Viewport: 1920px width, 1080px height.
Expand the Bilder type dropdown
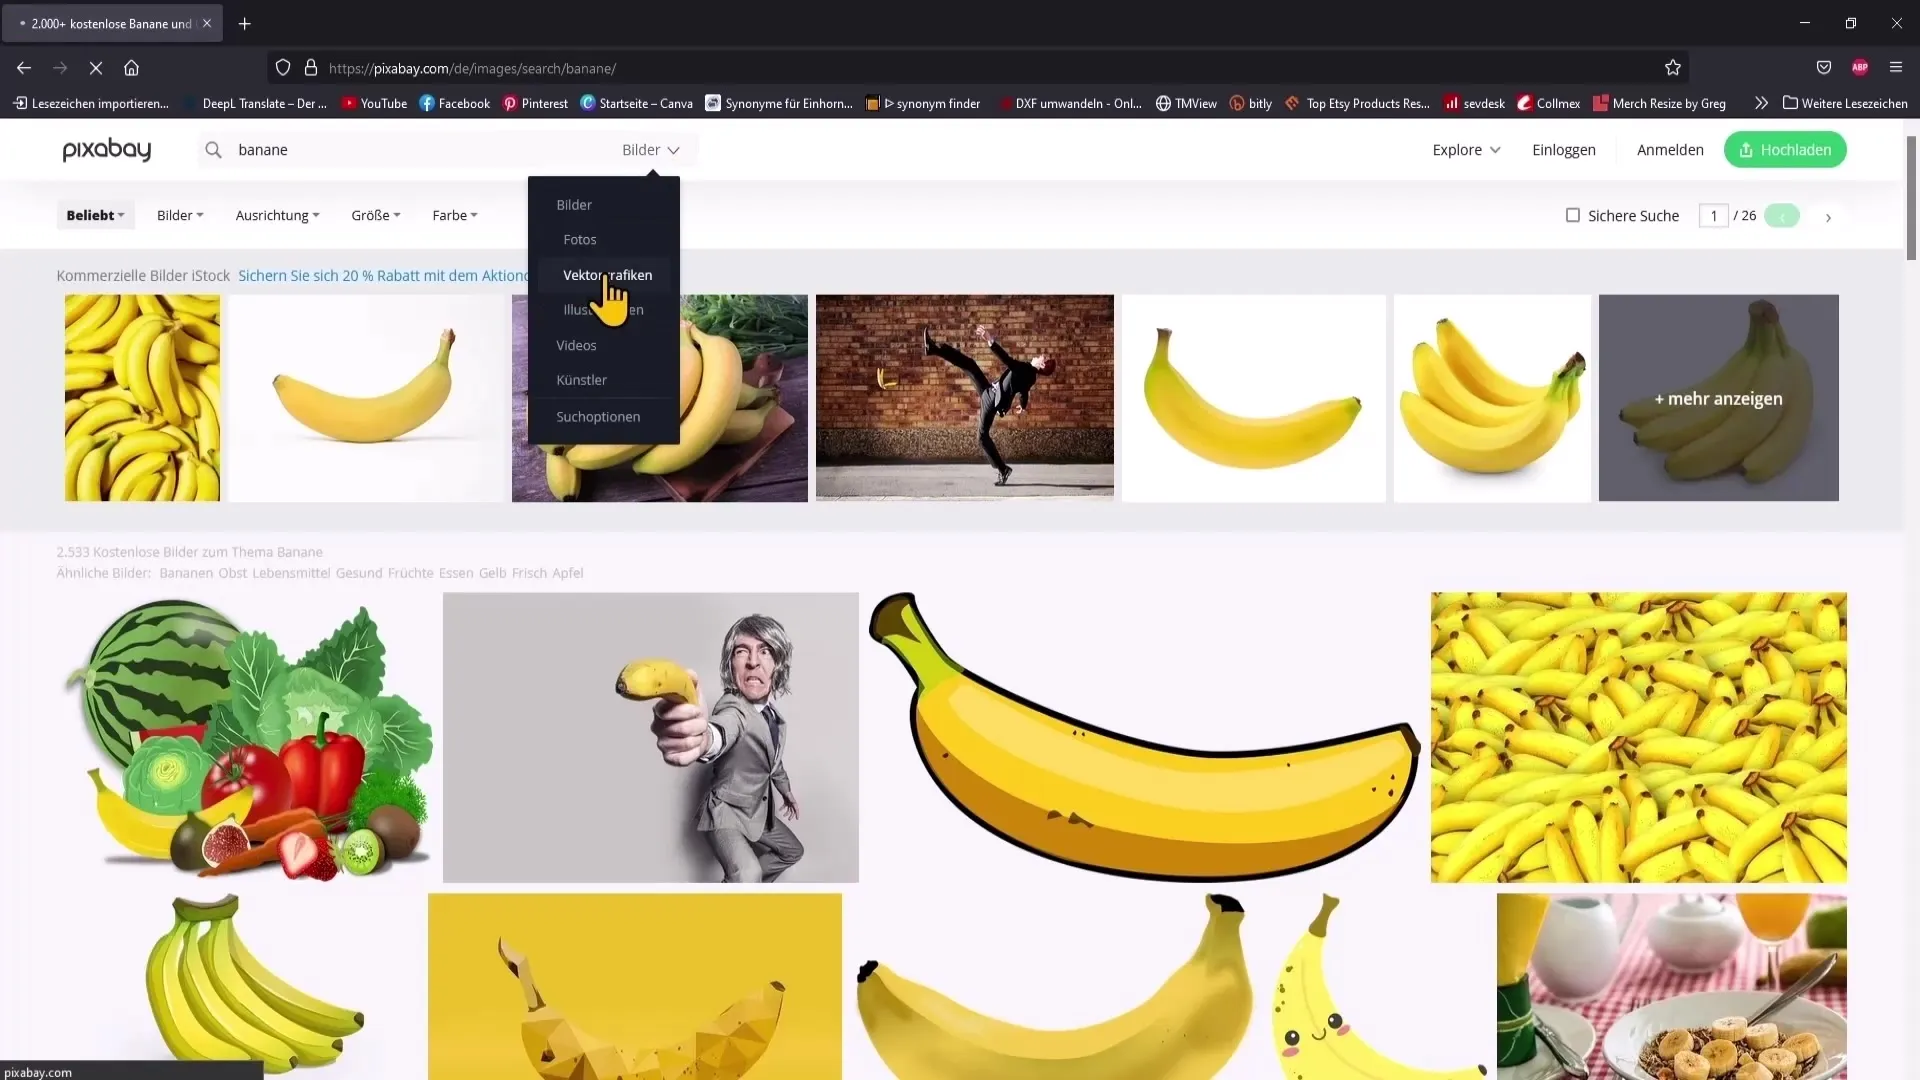click(x=649, y=149)
